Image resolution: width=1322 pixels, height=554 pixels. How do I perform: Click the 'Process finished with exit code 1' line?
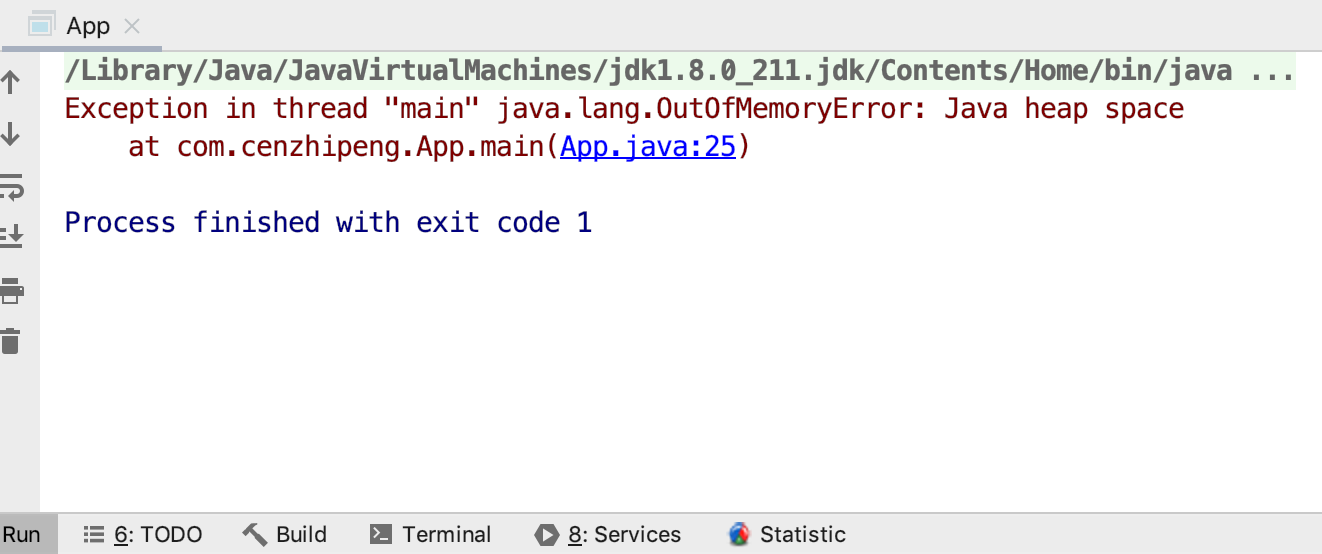[x=328, y=222]
